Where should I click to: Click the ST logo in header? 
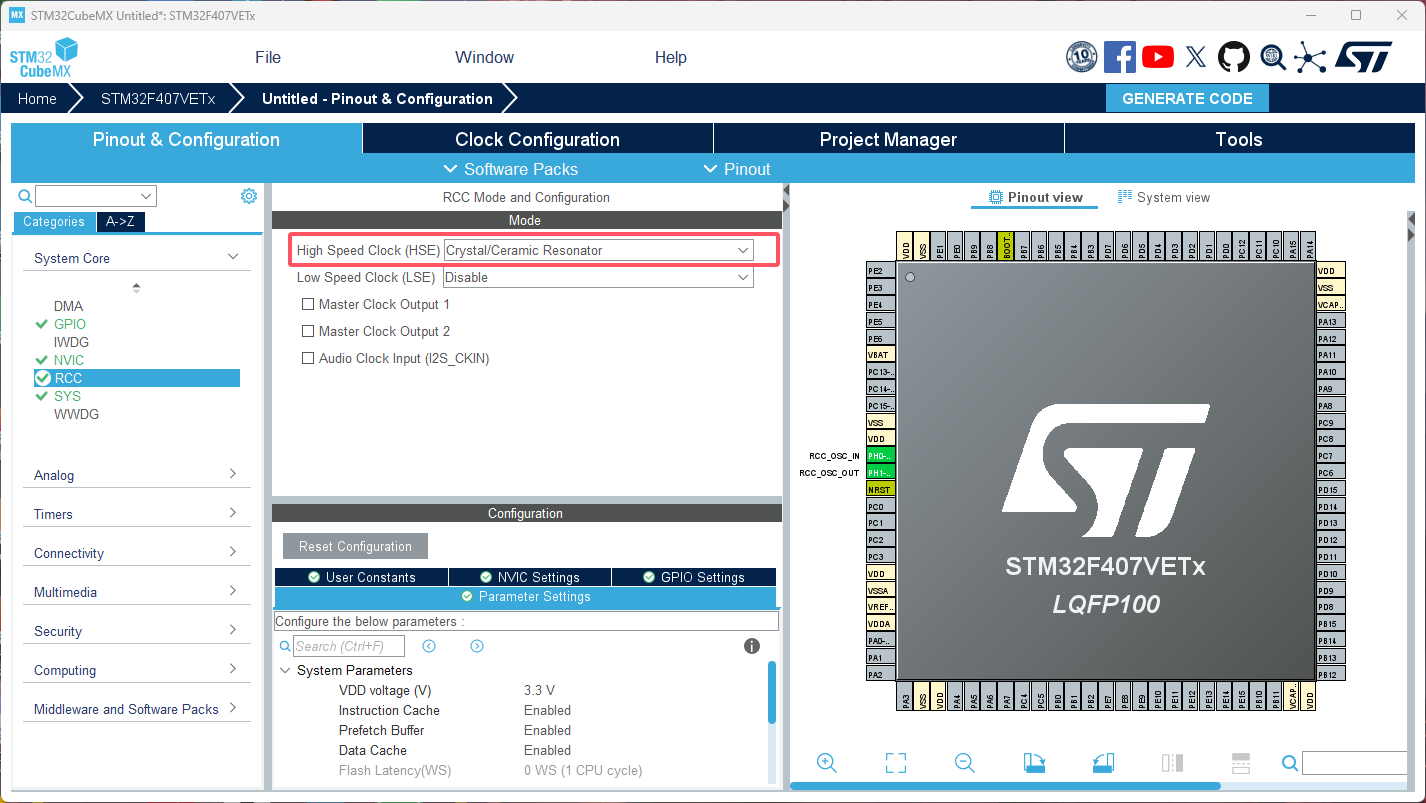(1363, 57)
